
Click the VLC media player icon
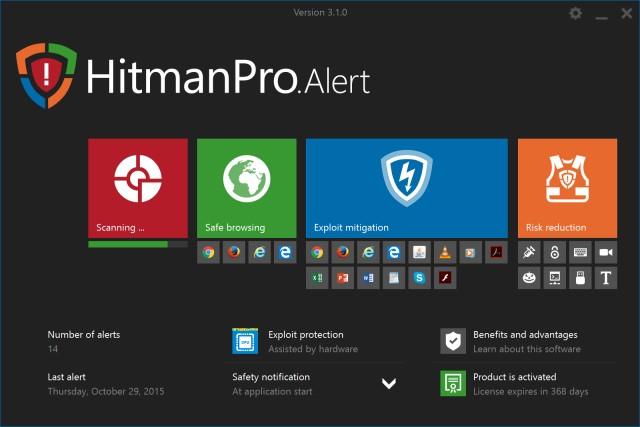click(x=444, y=253)
